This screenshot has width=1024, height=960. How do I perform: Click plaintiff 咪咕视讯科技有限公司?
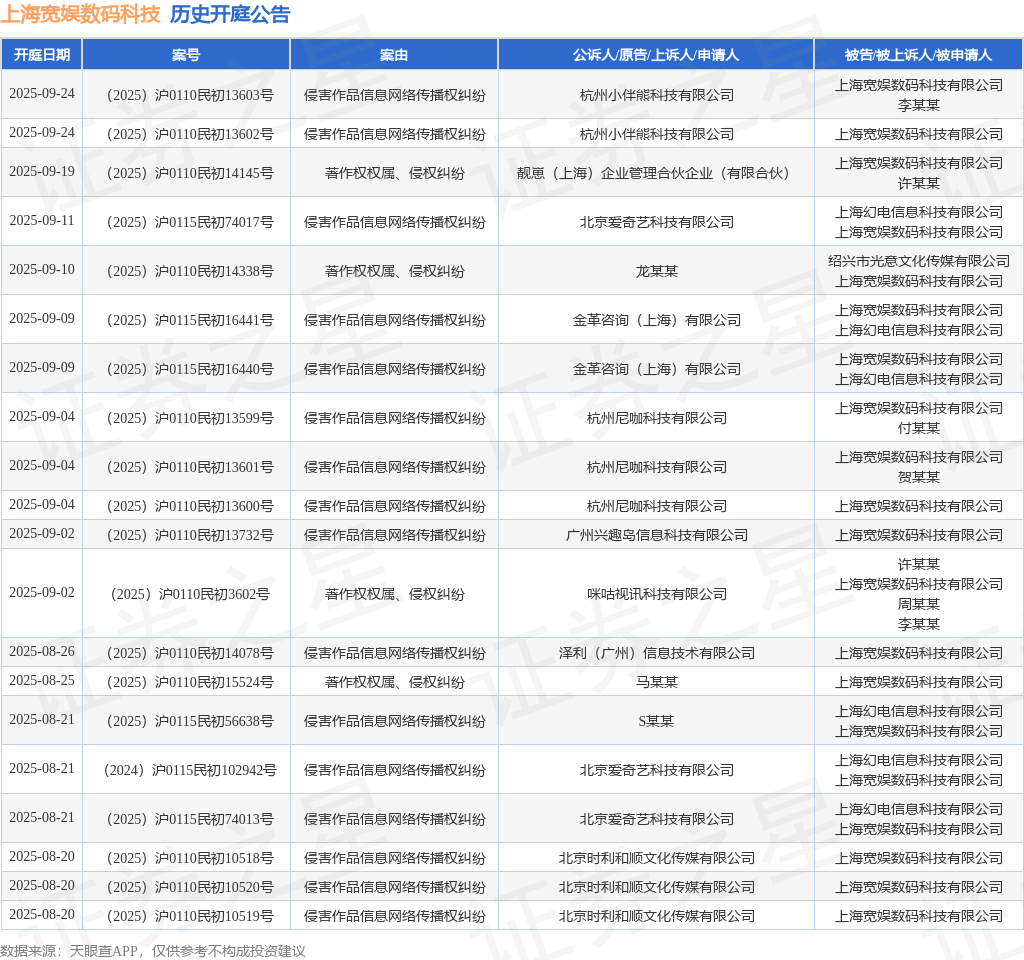(x=656, y=594)
